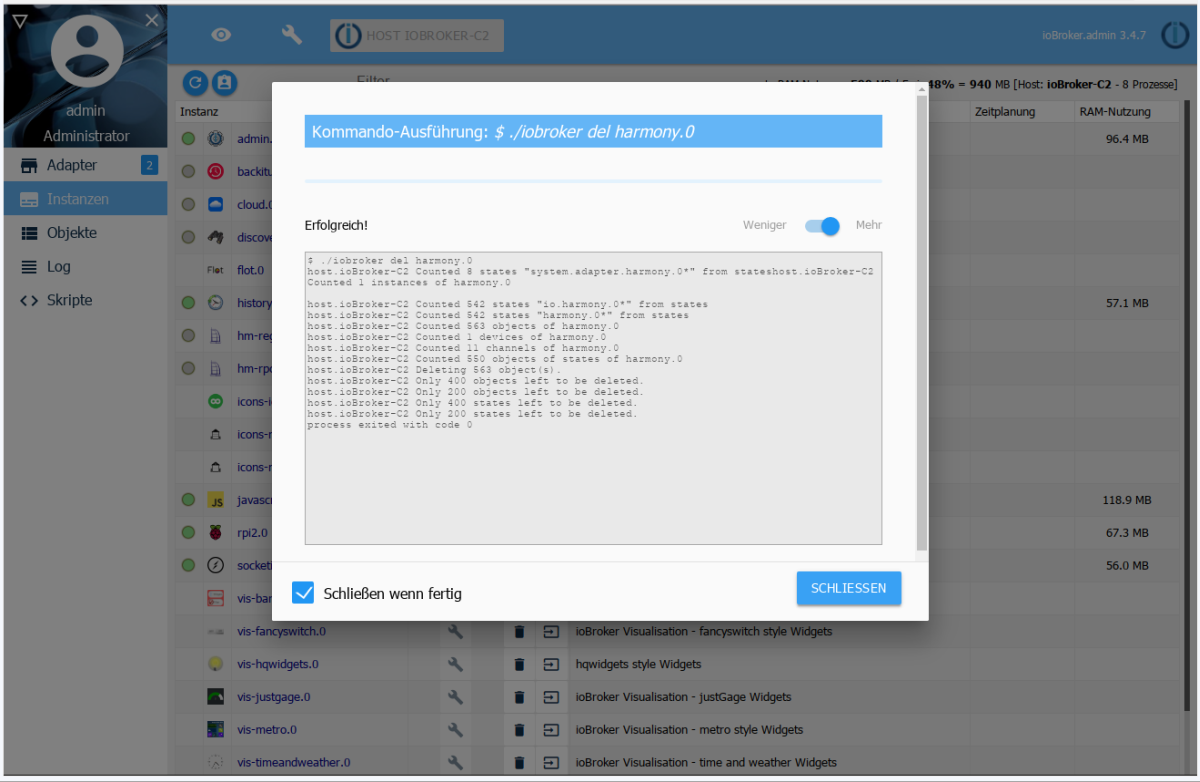Click the vis-justgage.0 gauge icon
The width and height of the screenshot is (1200, 782).
[x=215, y=697]
